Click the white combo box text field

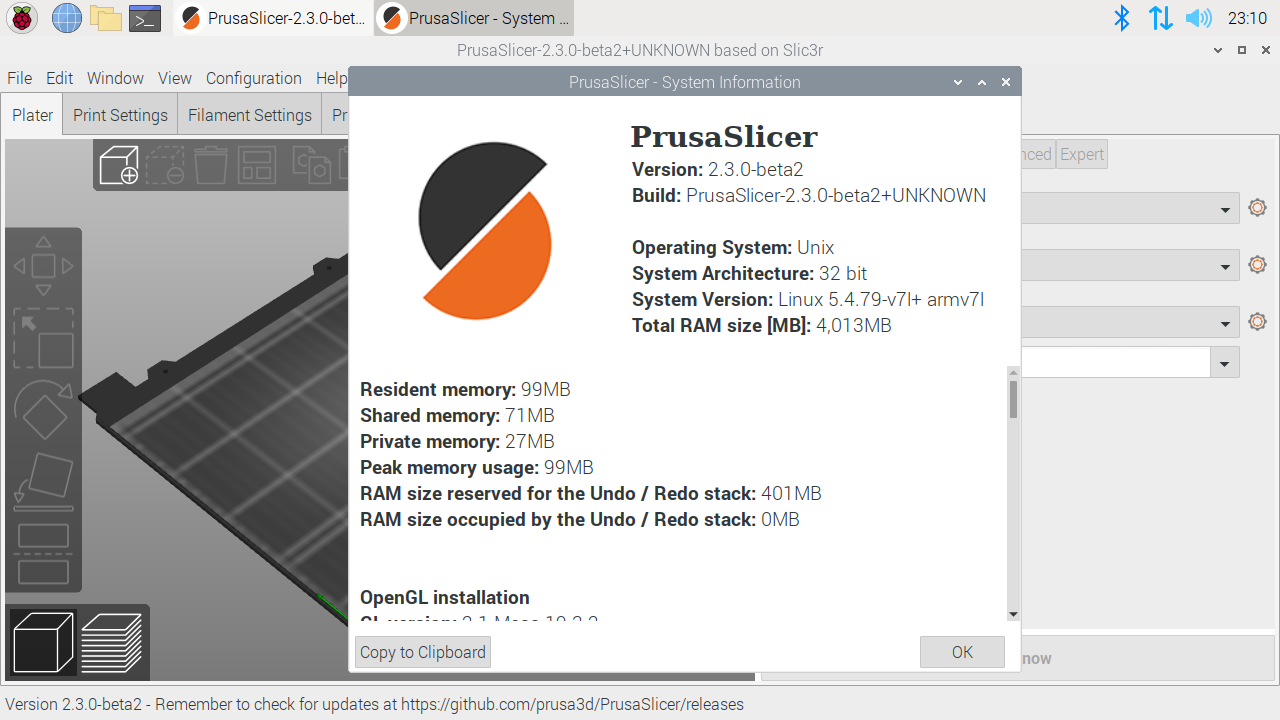[x=1116, y=362]
